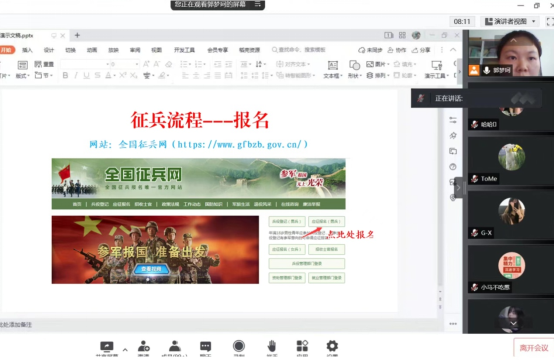
Task: Open the chat bubble icon
Action: 205,347
